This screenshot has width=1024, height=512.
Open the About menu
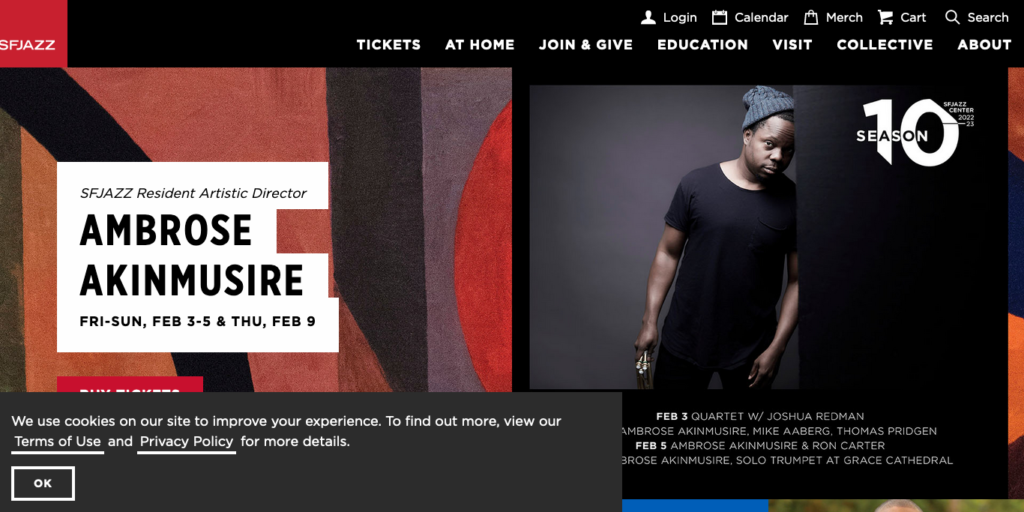point(984,45)
